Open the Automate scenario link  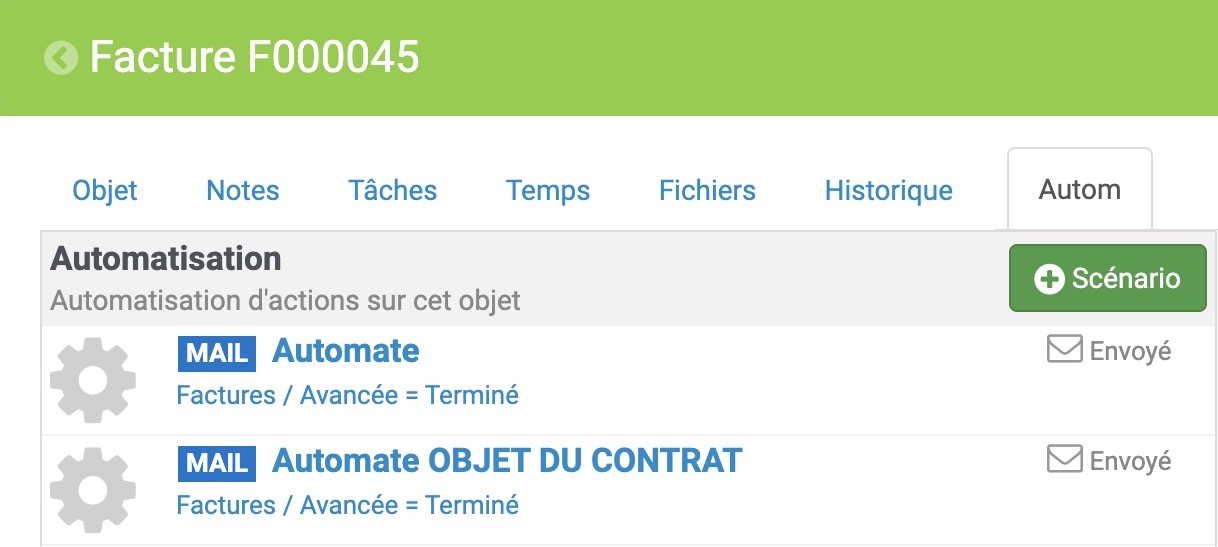click(346, 351)
